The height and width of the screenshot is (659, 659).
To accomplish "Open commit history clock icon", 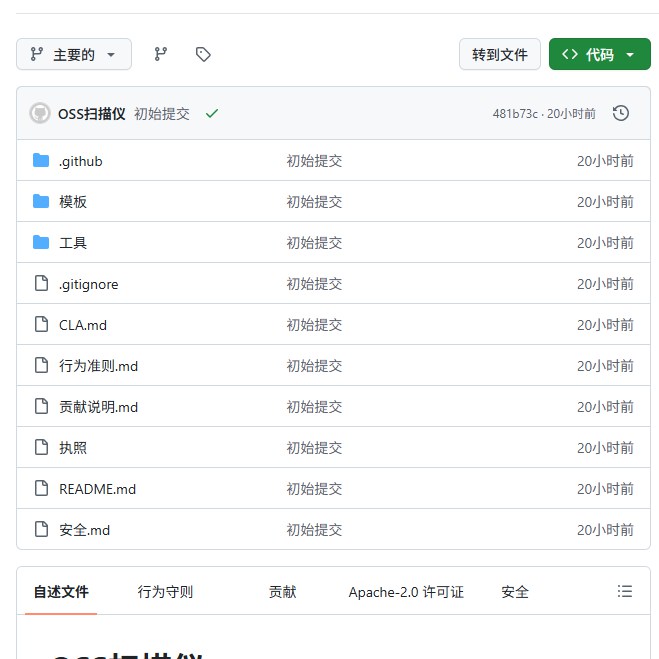I will click(621, 113).
